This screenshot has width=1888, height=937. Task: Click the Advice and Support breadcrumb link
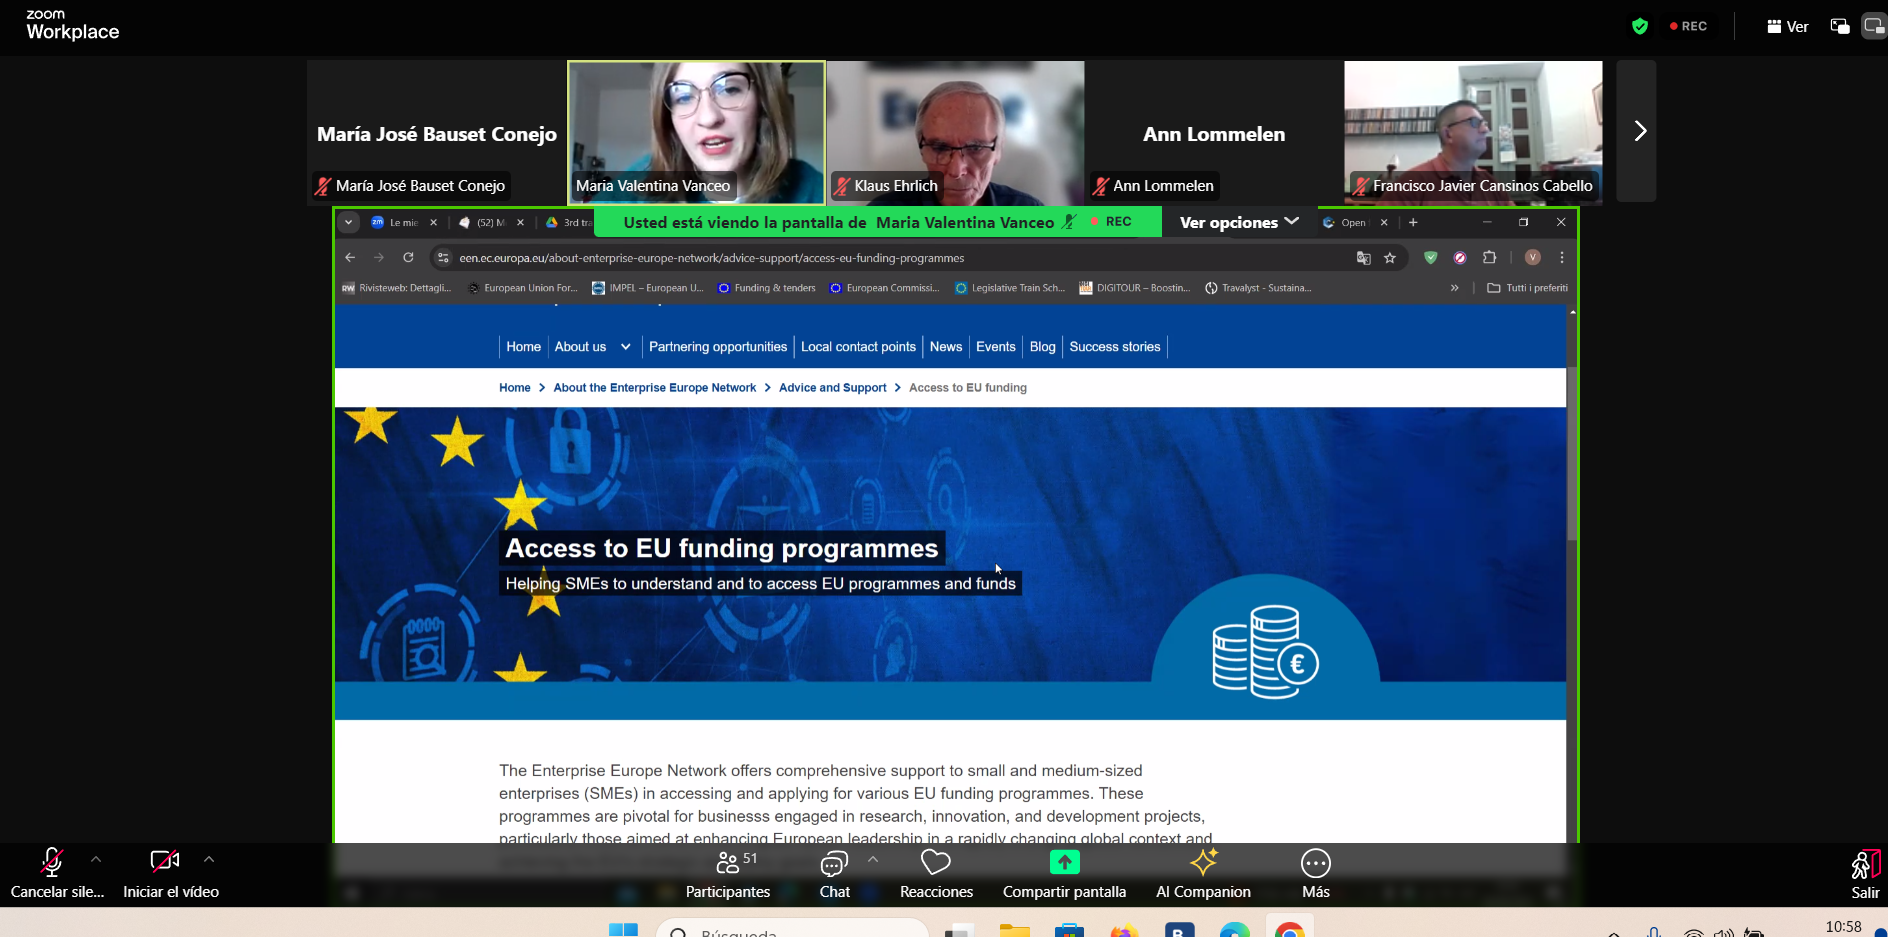832,388
